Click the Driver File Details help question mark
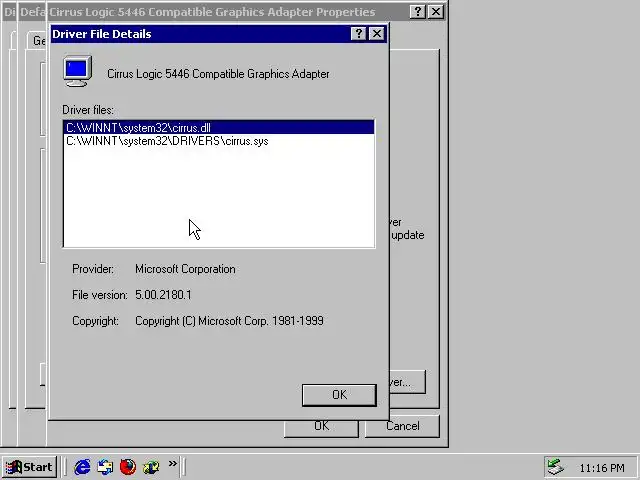Image resolution: width=640 pixels, height=480 pixels. point(358,34)
